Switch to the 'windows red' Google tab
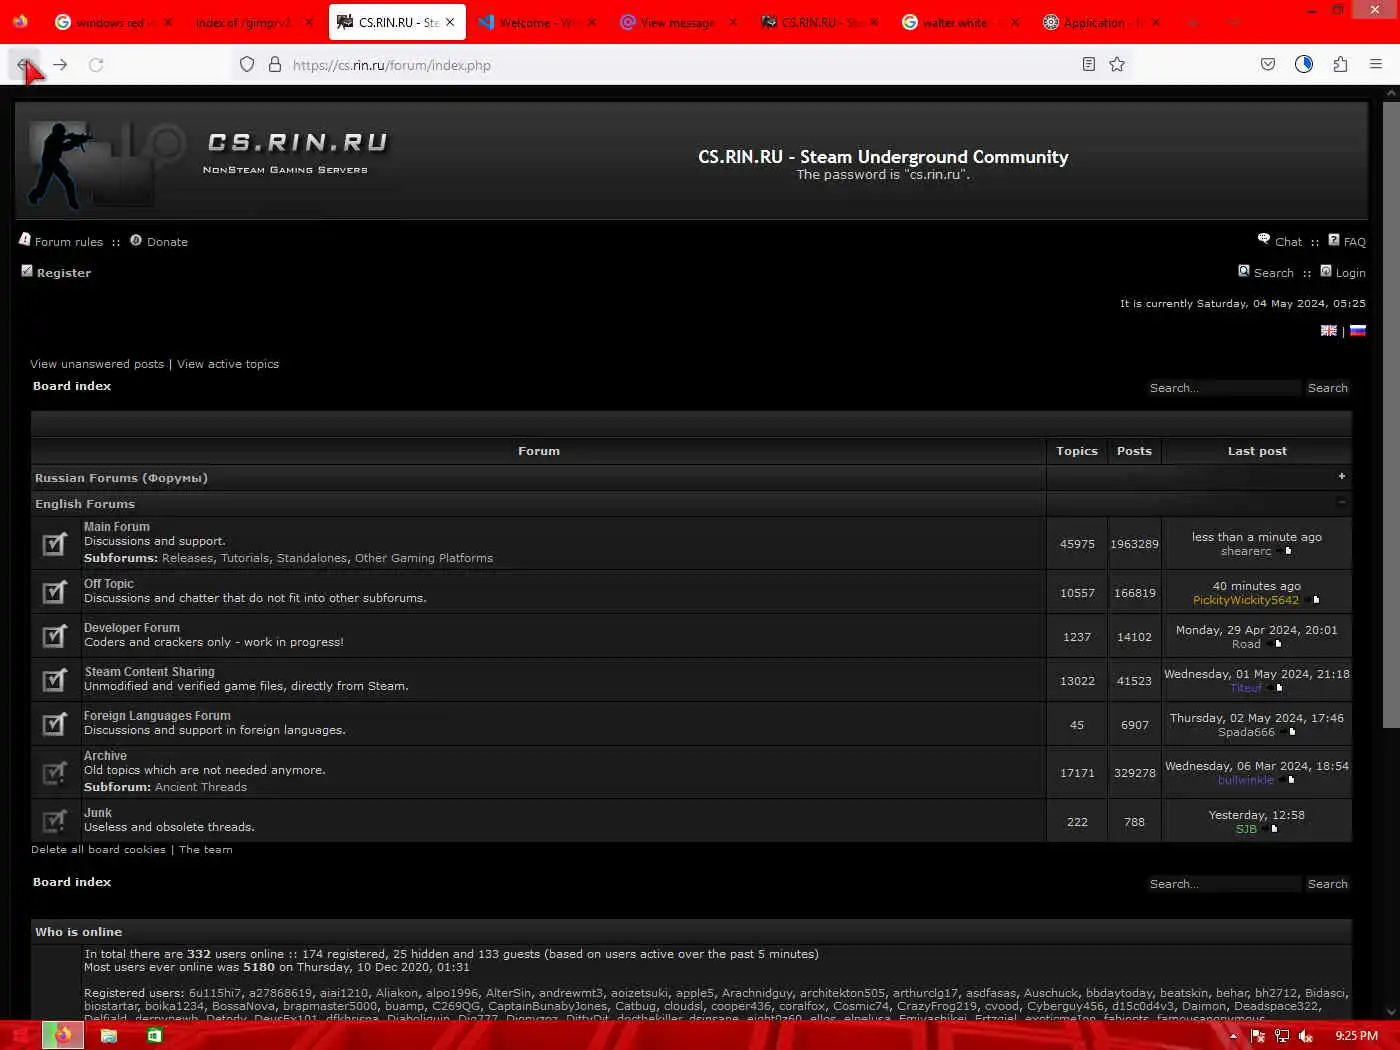 (112, 22)
